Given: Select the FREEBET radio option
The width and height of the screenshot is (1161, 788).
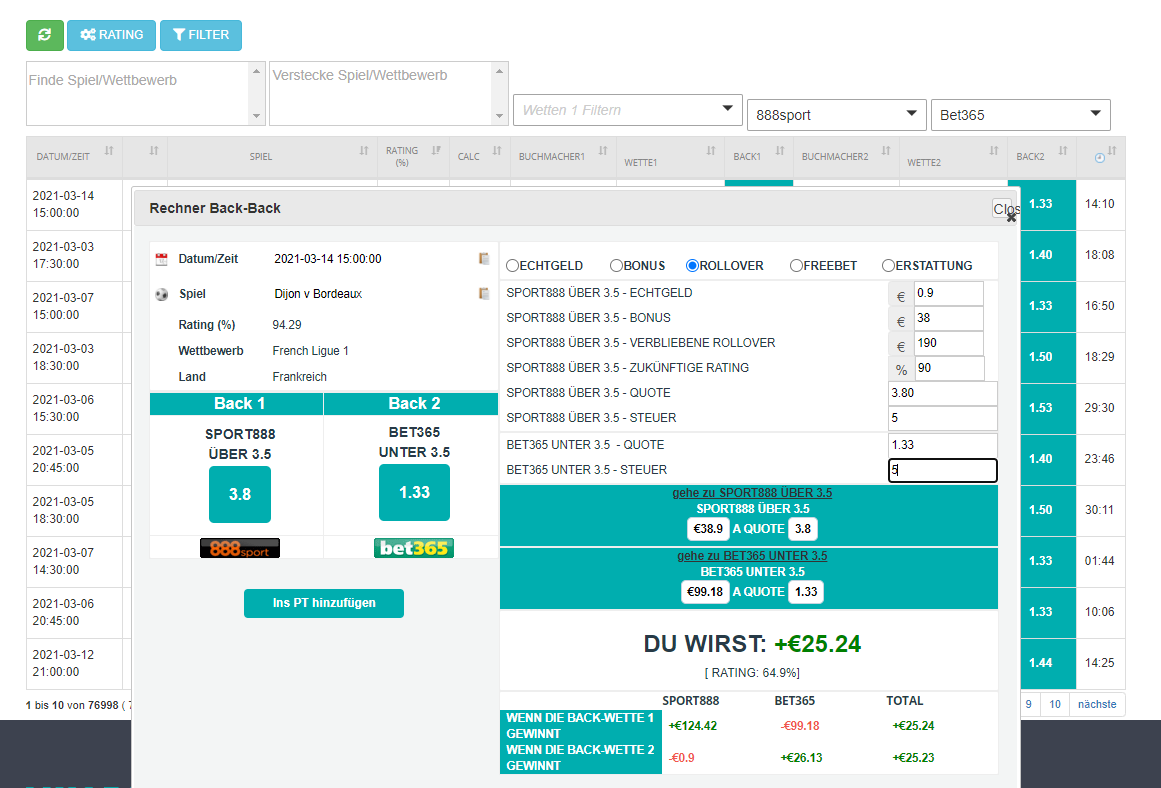Looking at the screenshot, I should coord(796,265).
